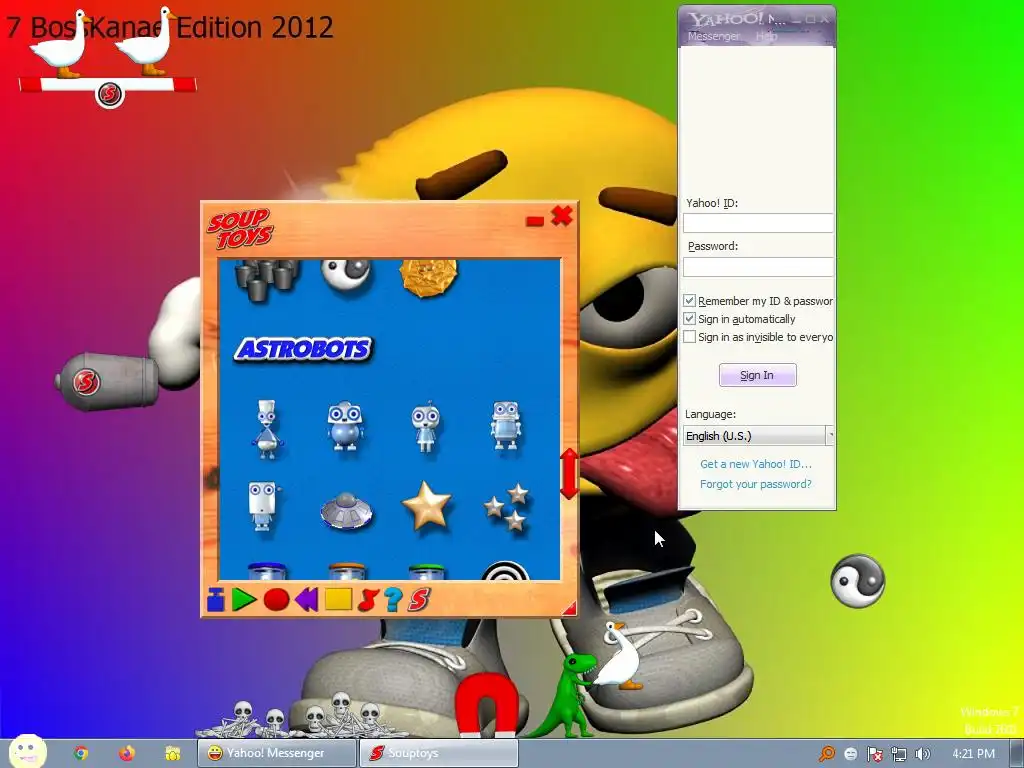Click Forgot your password link
Viewport: 1024px width, 768px height.
(x=756, y=484)
